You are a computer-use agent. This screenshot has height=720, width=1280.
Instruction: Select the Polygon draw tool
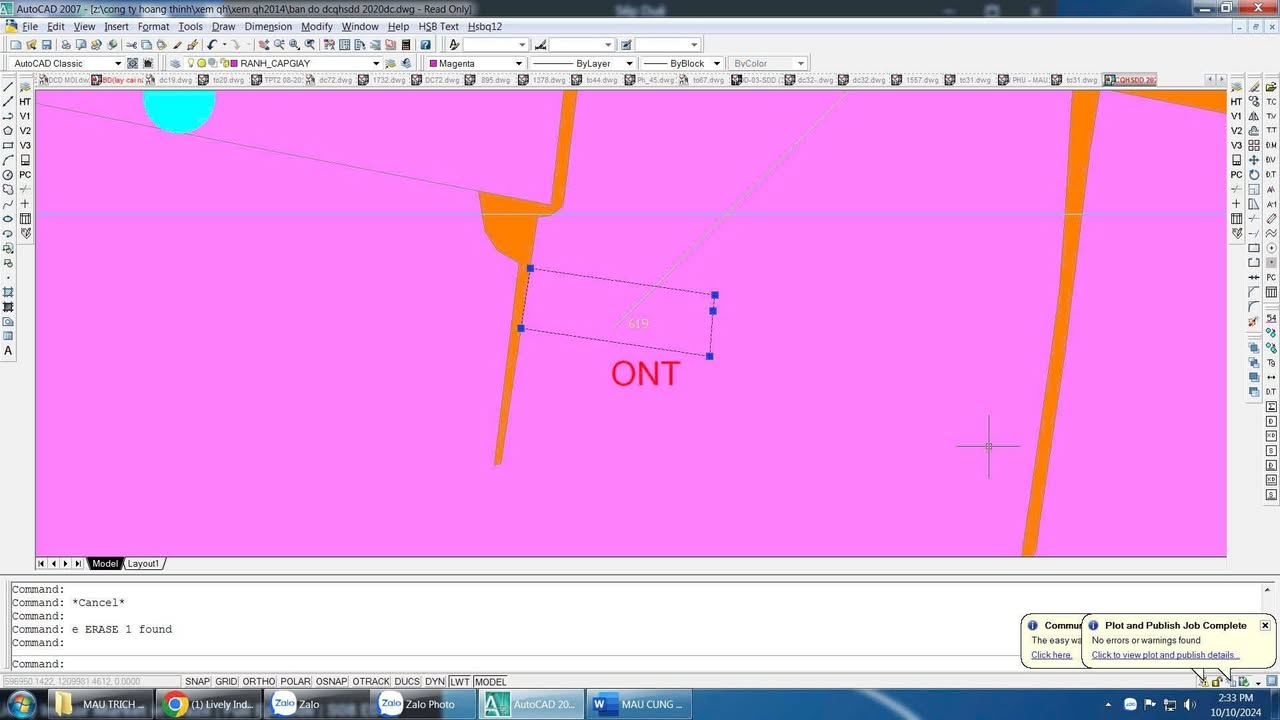pyautogui.click(x=8, y=131)
